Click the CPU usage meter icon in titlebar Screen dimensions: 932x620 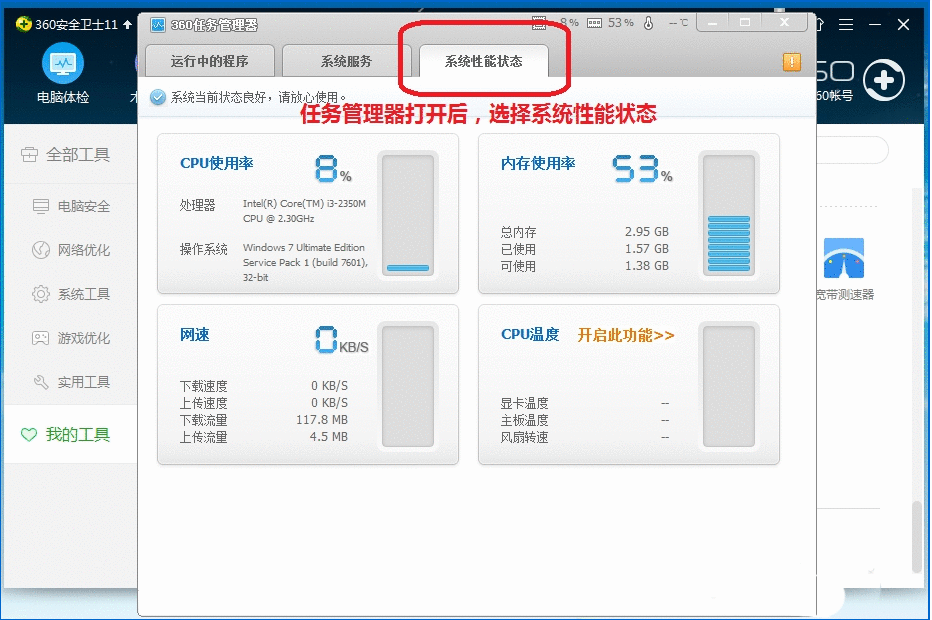pyautogui.click(x=537, y=22)
